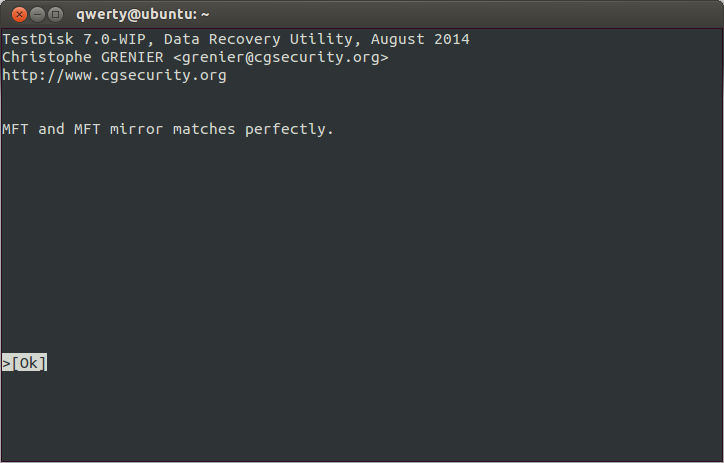Click the August 2014 date text
724x463 pixels.
[420, 39]
